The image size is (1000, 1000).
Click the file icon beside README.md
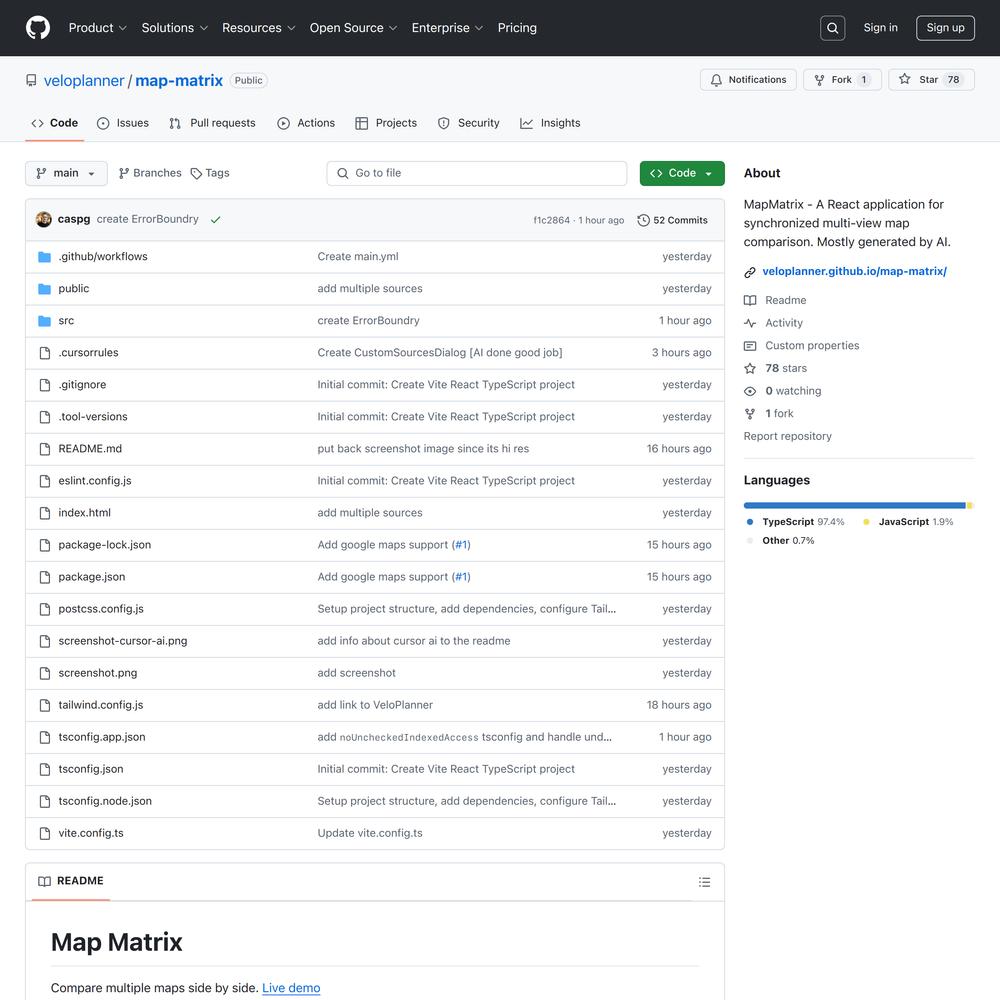click(x=45, y=449)
